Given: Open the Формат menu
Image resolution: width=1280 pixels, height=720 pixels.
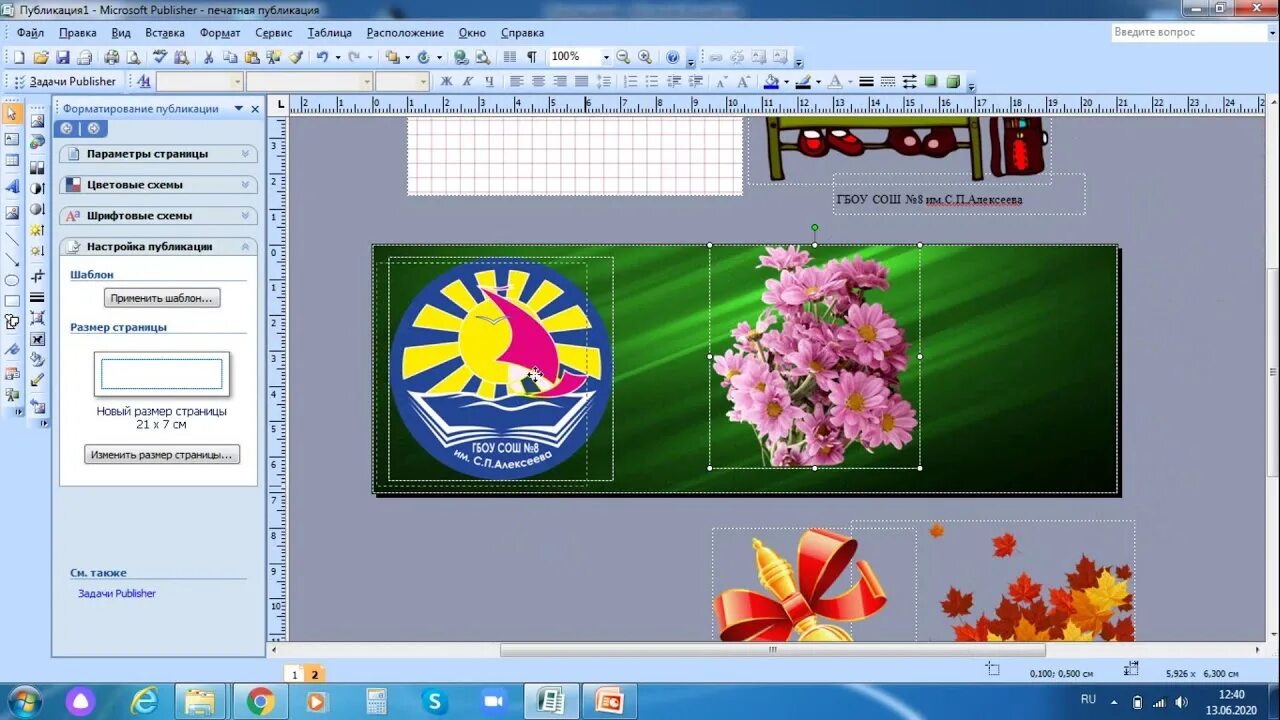Looking at the screenshot, I should 220,33.
